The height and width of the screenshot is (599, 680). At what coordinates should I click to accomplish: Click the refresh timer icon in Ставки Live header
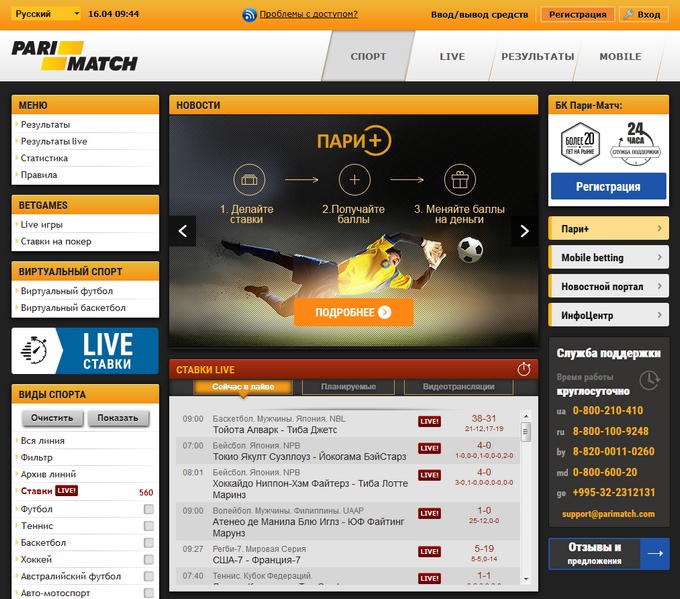pyautogui.click(x=524, y=369)
